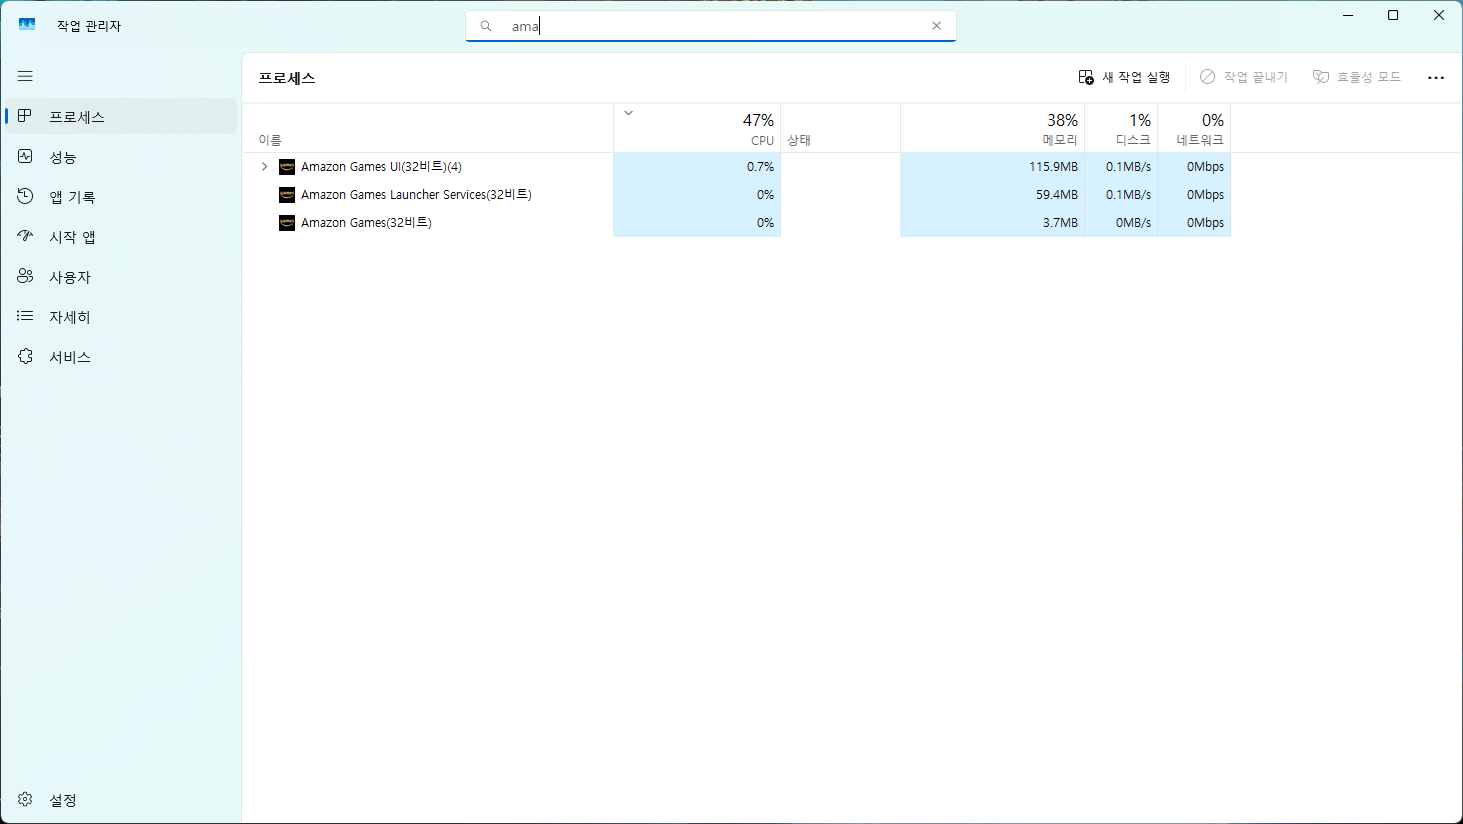Click 작업 끝내기 (End task) button

pos(1244,77)
